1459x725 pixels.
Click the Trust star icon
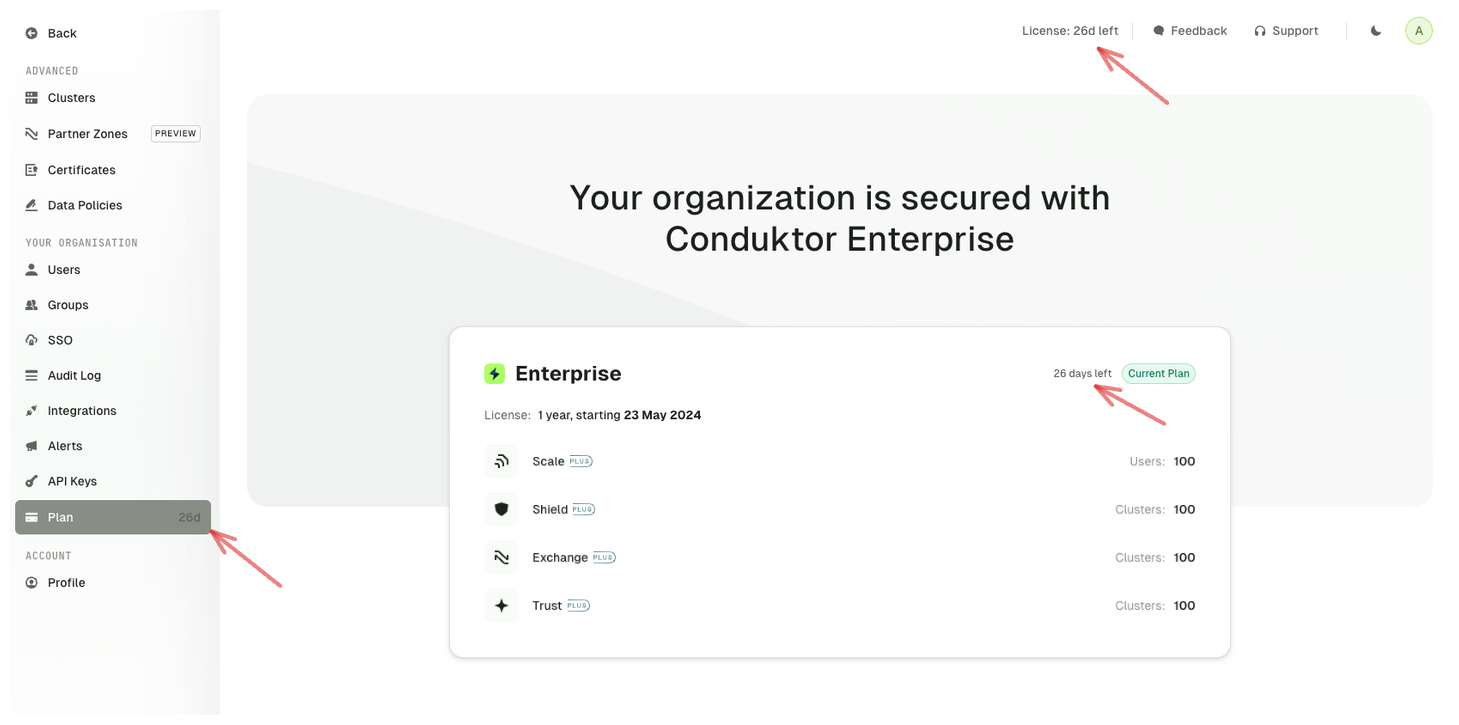pos(502,605)
